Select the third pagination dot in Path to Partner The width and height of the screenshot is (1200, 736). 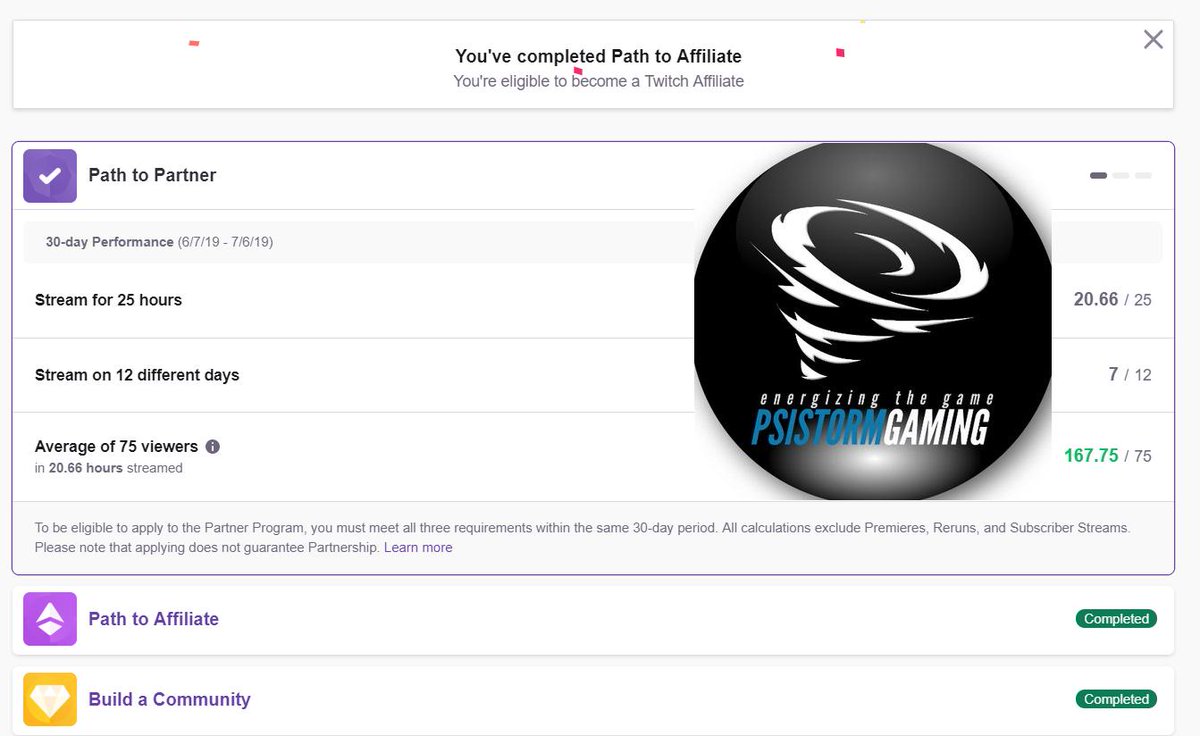coord(1143,176)
